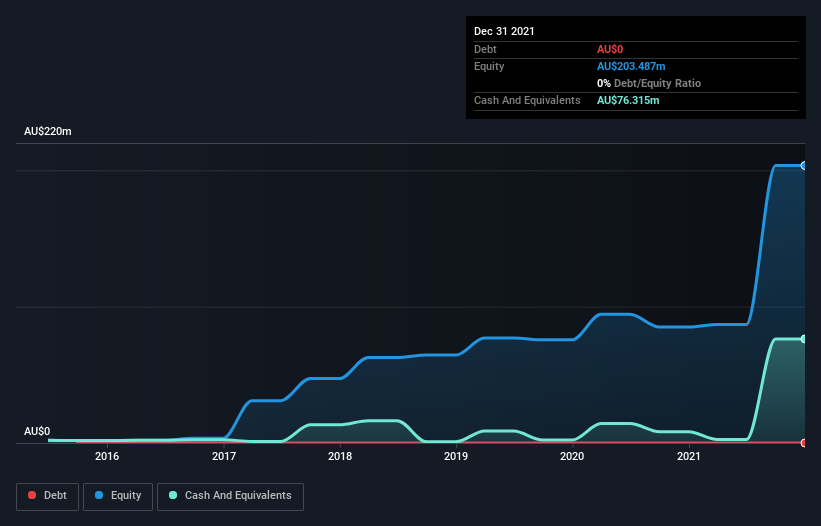Click the AU$203.487m equity value

[x=631, y=66]
